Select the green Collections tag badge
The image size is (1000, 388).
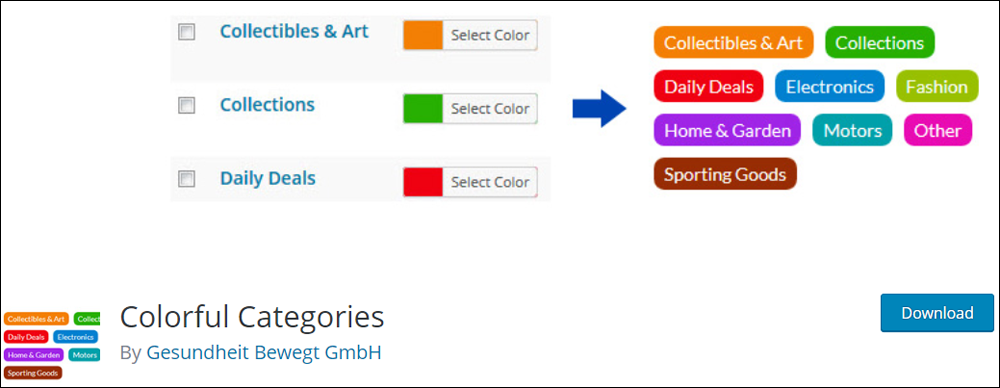[x=879, y=43]
